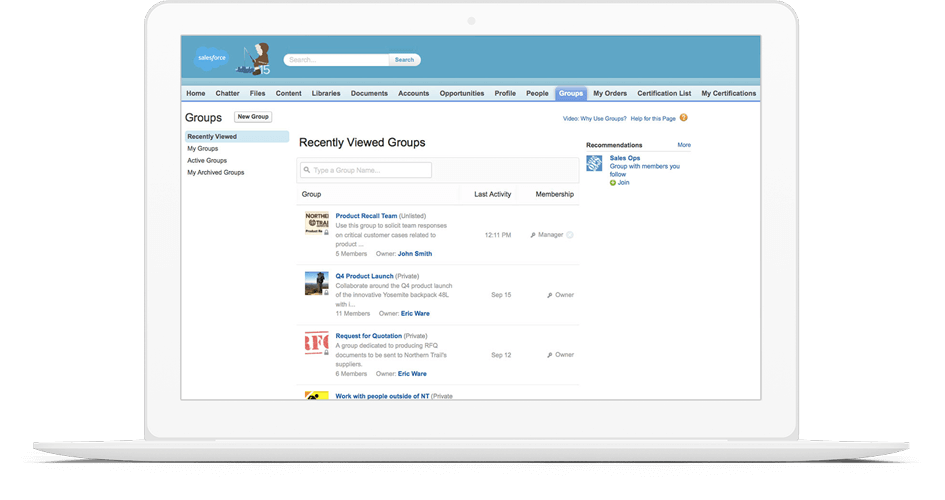The width and height of the screenshot is (945, 500).
Task: Go to the My Orders tab
Action: coord(609,93)
